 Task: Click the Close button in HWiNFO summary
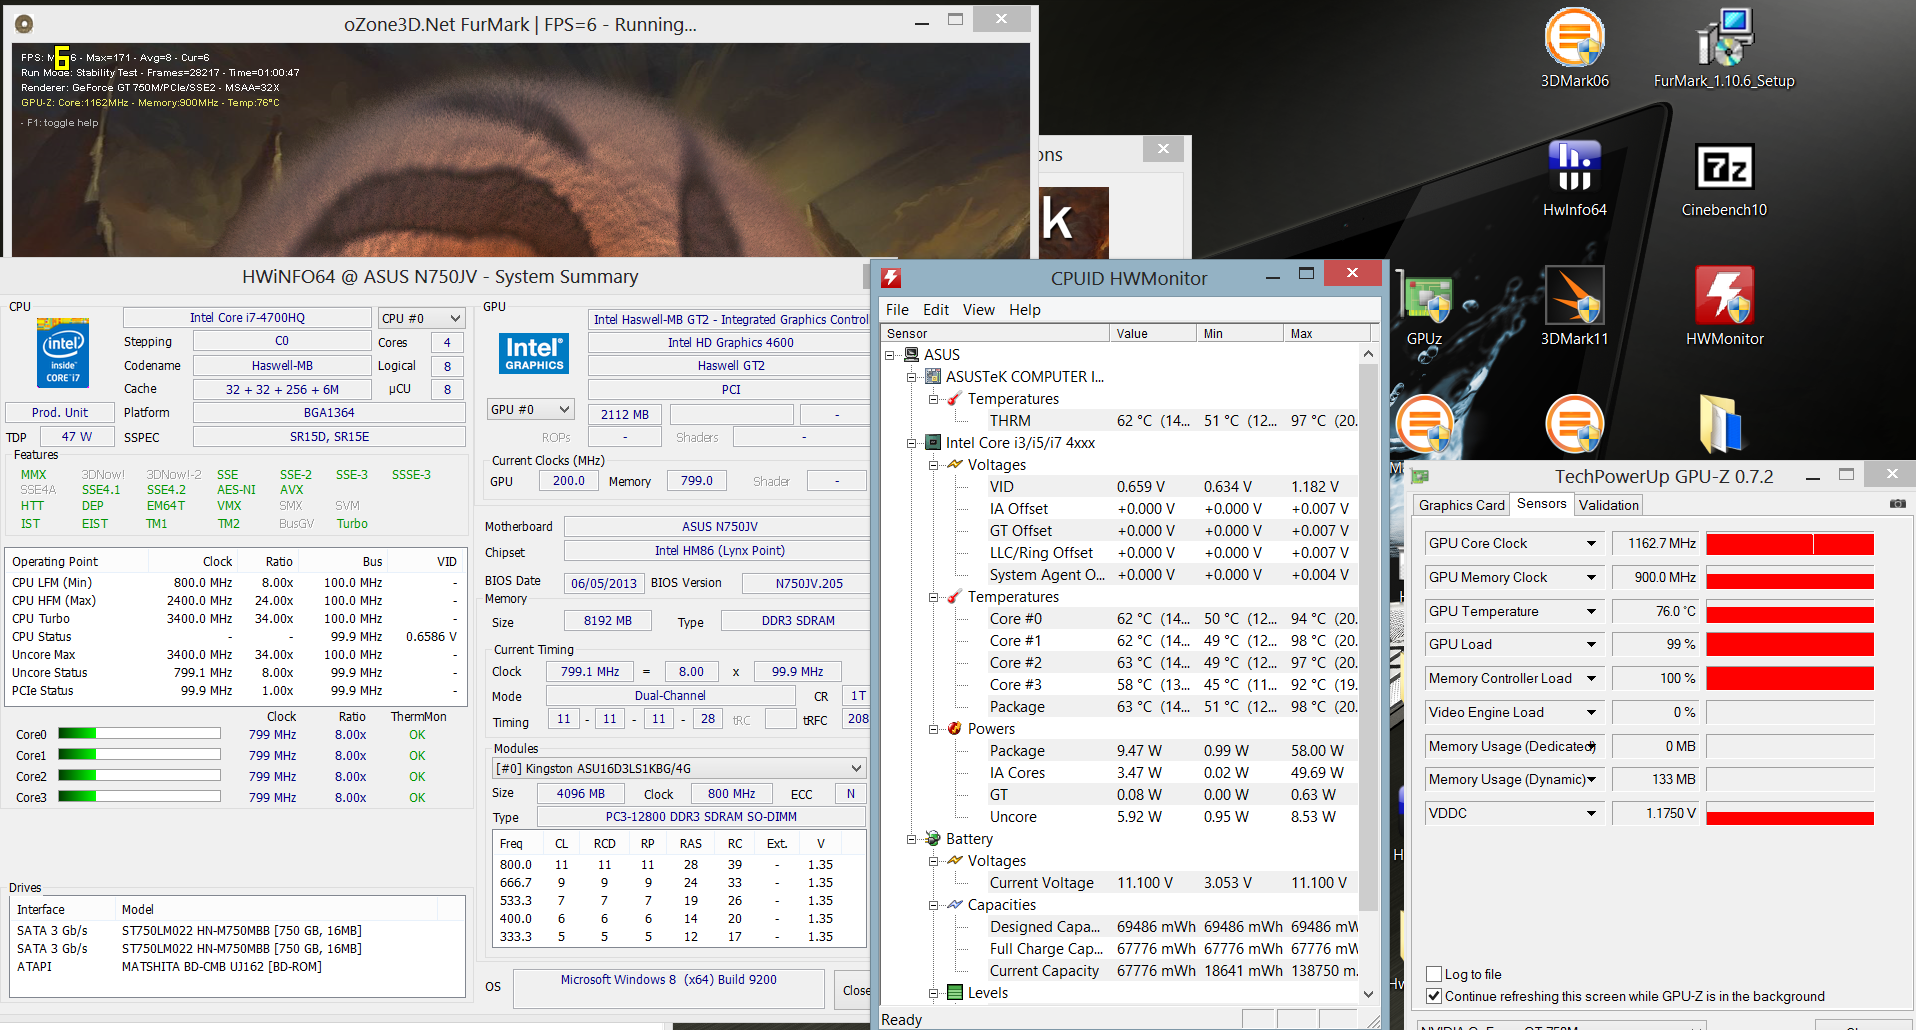pyautogui.click(x=853, y=990)
